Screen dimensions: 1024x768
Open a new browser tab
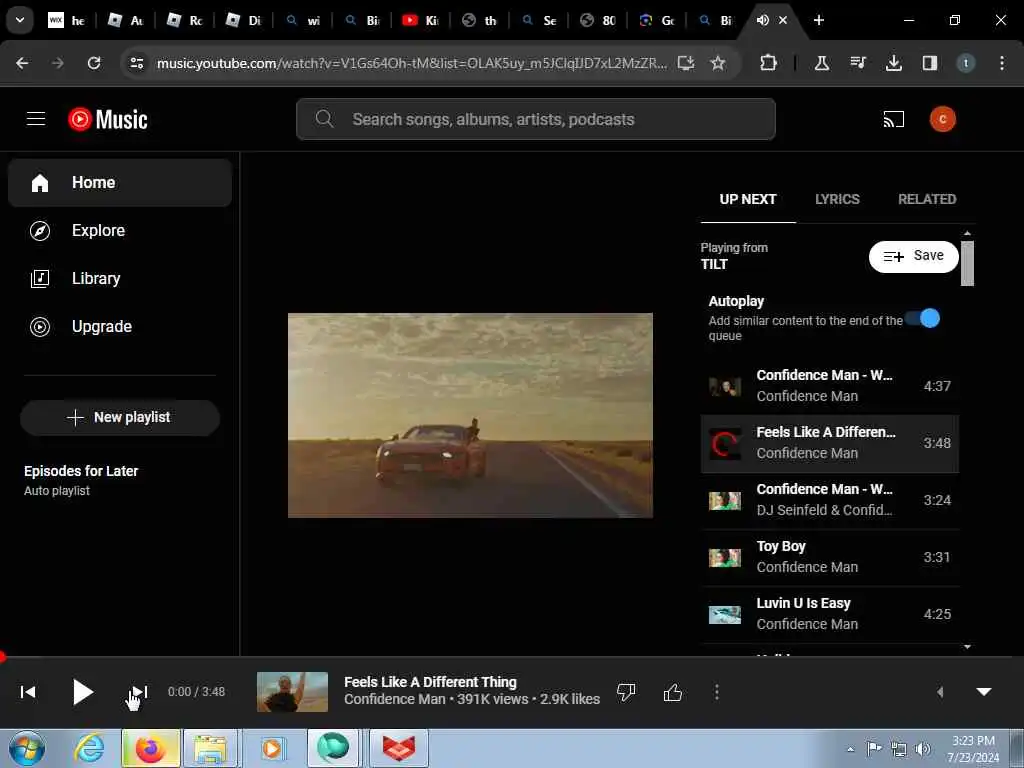click(818, 20)
